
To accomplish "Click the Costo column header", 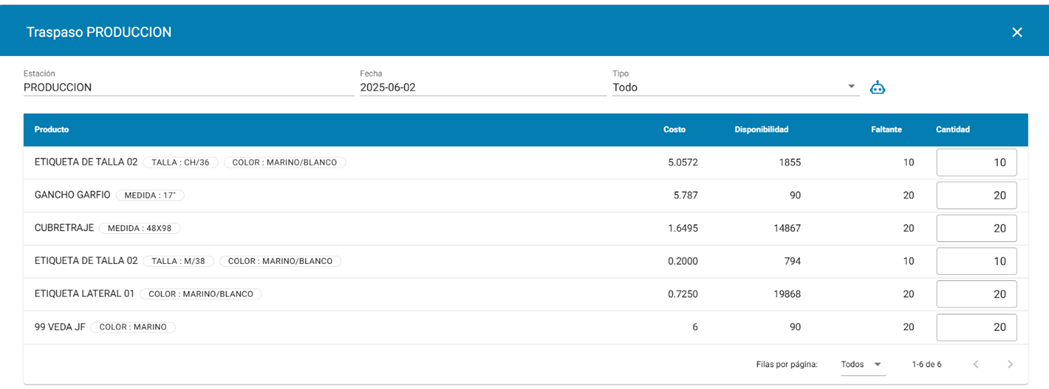I will point(674,129).
